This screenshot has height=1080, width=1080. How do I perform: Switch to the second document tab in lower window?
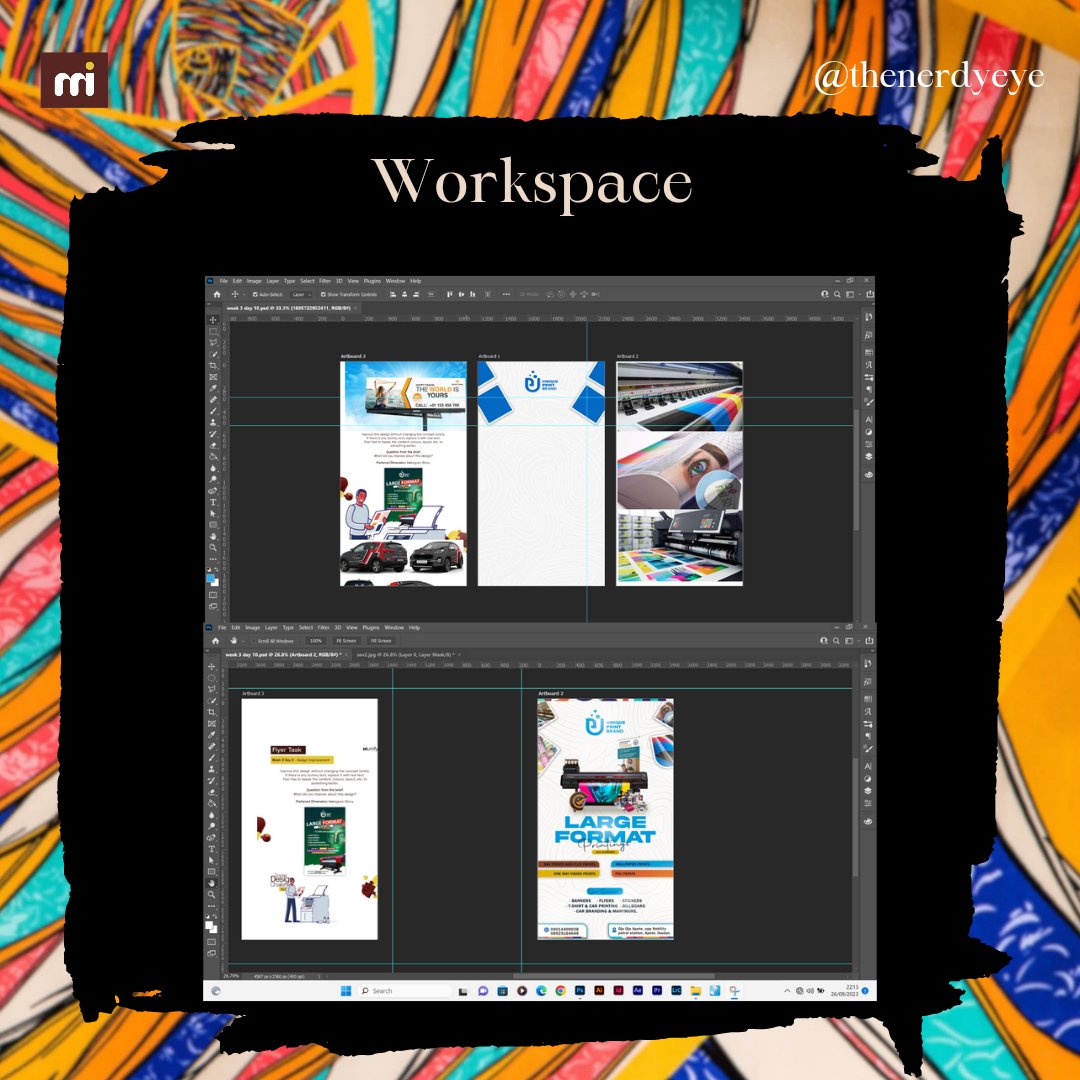406,654
